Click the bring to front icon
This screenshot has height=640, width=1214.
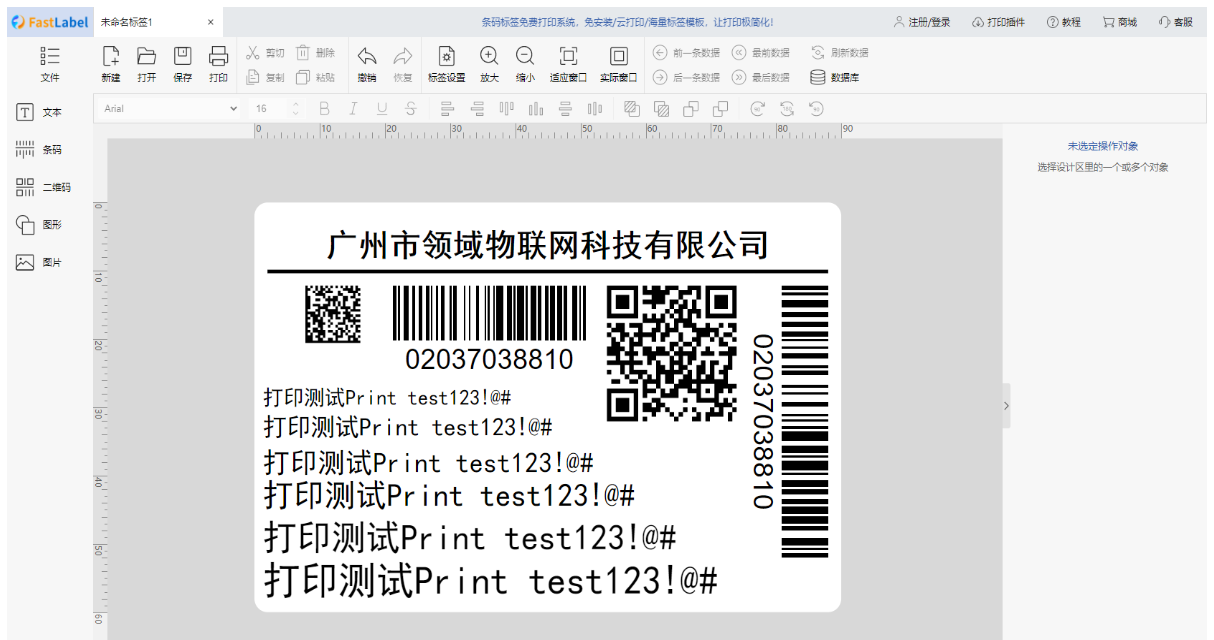click(631, 108)
